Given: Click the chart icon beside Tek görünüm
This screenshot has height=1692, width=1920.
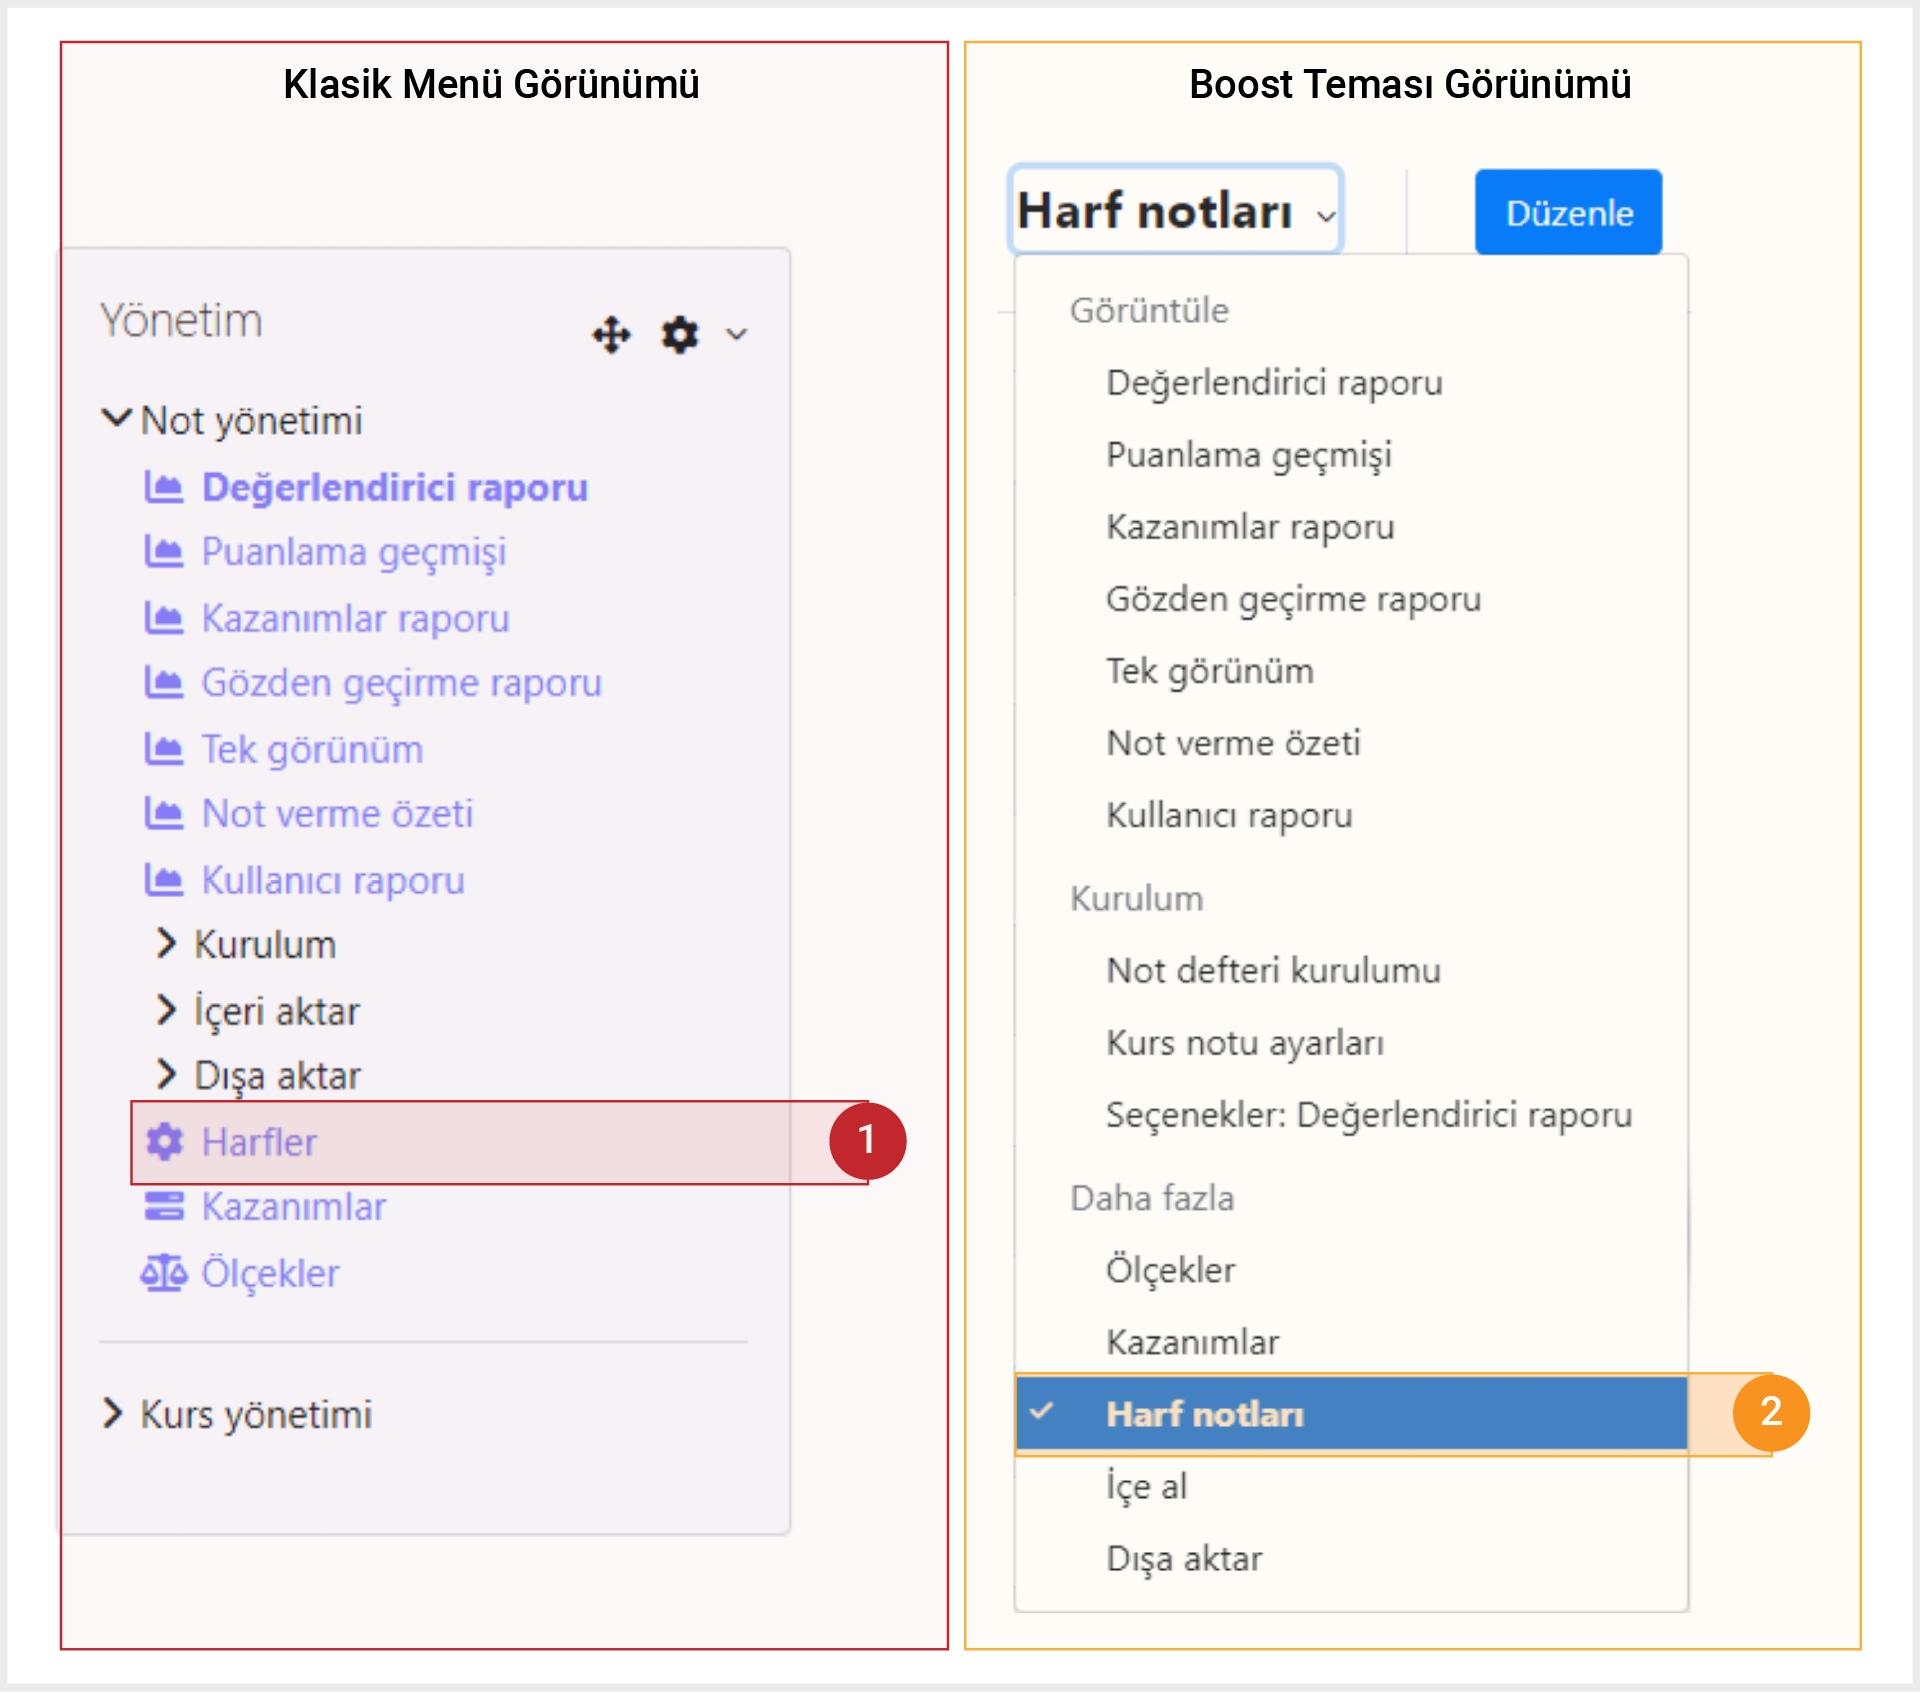Looking at the screenshot, I should pos(163,749).
